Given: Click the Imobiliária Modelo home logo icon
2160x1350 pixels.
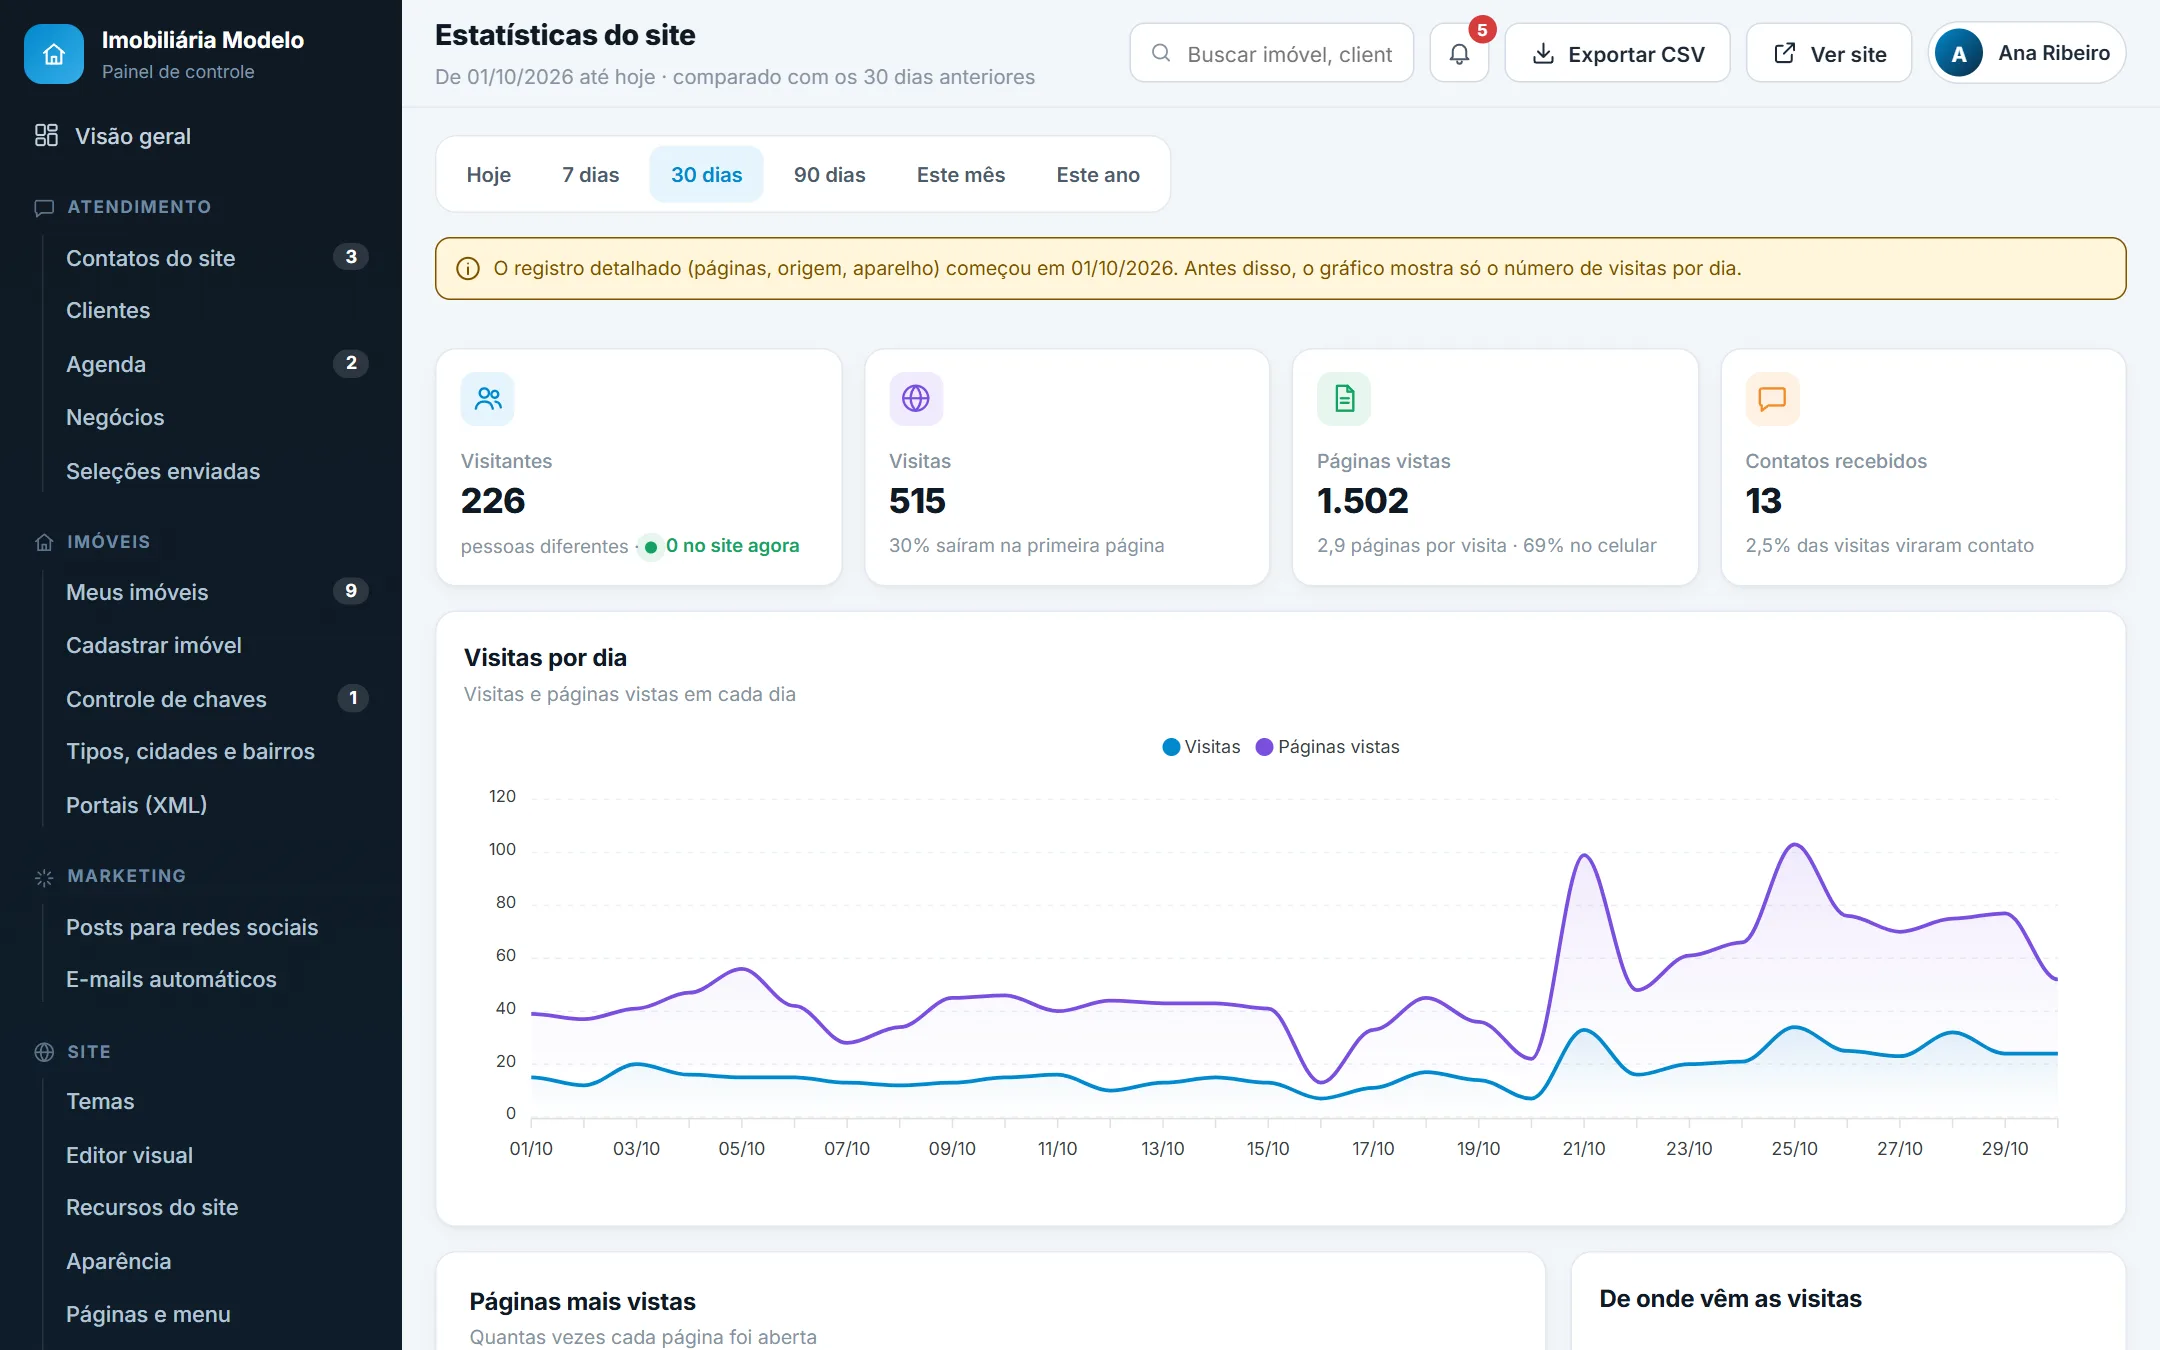Looking at the screenshot, I should coord(54,54).
